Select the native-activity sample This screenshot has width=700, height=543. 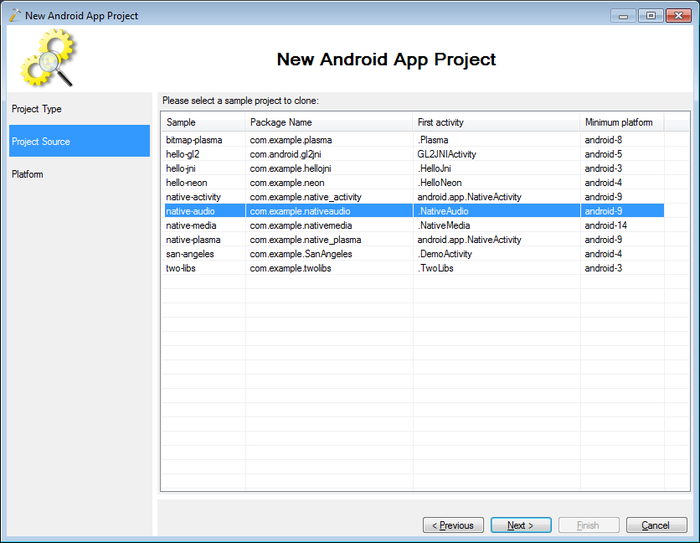pos(193,197)
